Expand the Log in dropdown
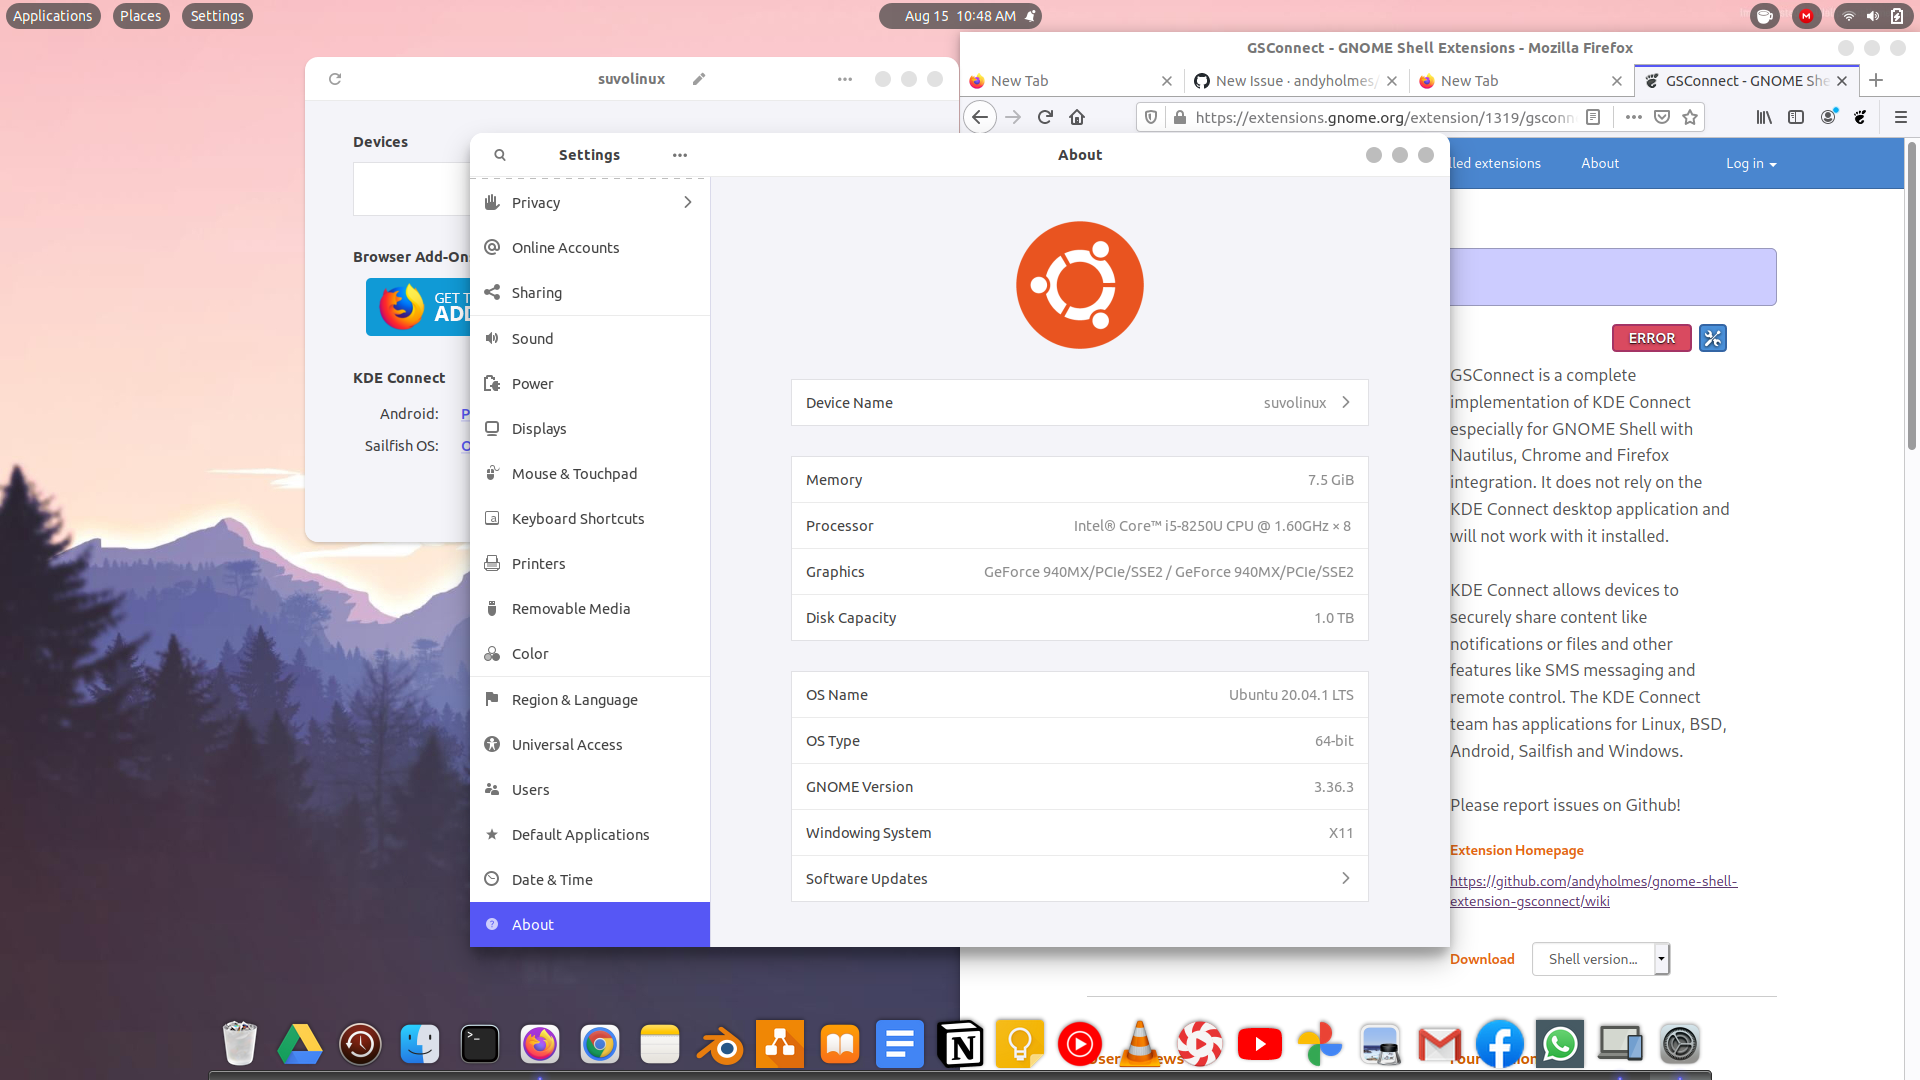Viewport: 1920px width, 1080px height. click(1750, 163)
